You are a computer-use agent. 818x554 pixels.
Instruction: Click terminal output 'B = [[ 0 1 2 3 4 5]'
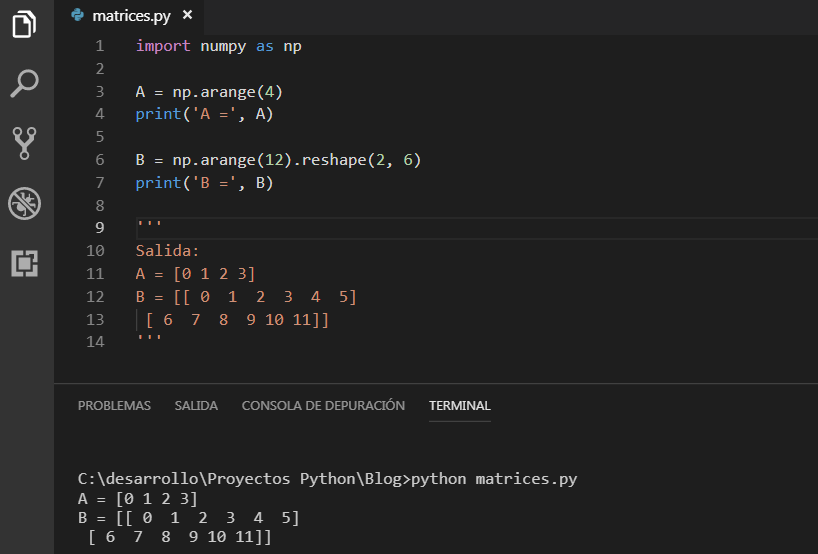tap(188, 518)
